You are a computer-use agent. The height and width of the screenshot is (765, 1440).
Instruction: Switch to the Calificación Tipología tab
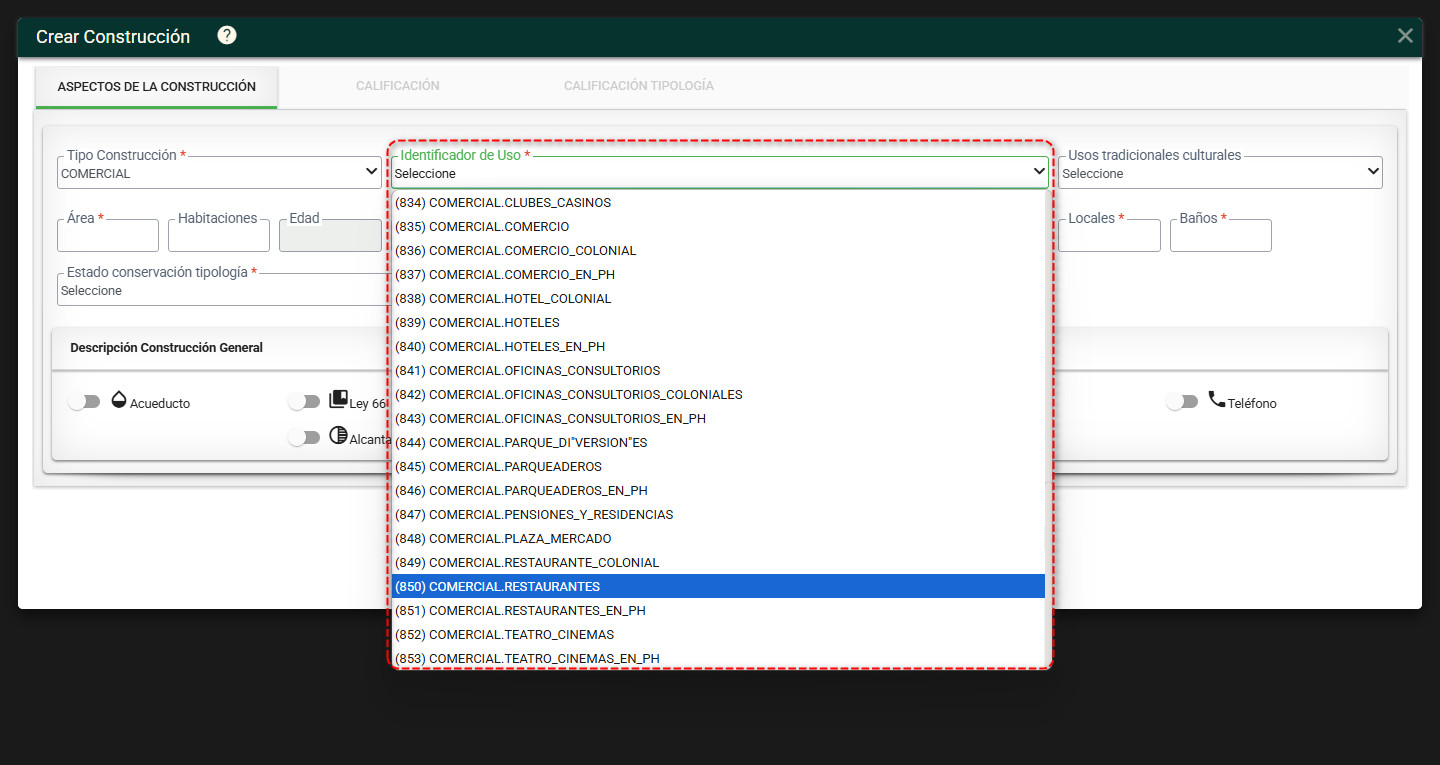tap(639, 86)
